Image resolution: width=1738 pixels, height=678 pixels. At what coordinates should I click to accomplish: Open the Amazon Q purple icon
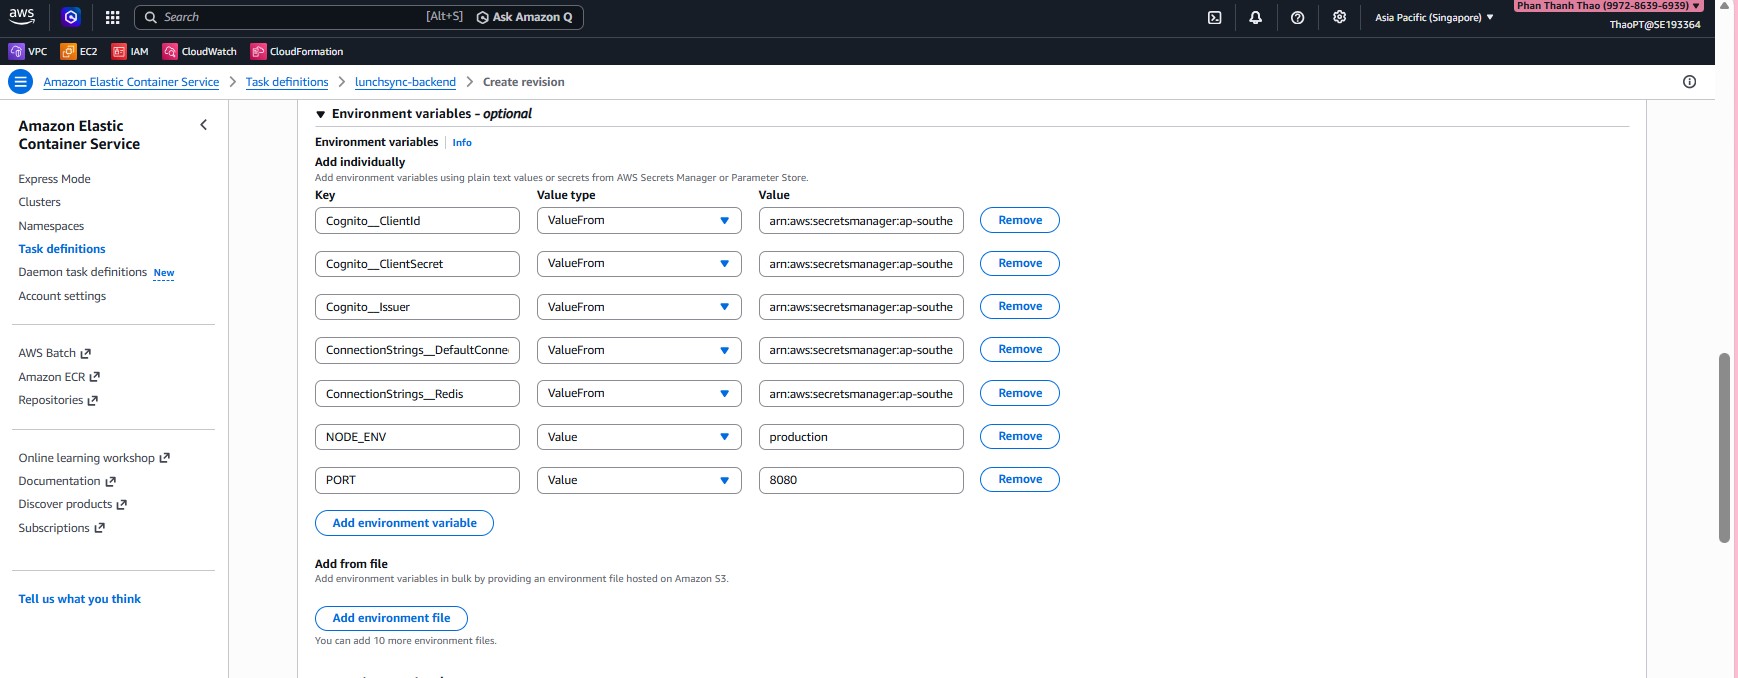tap(70, 17)
